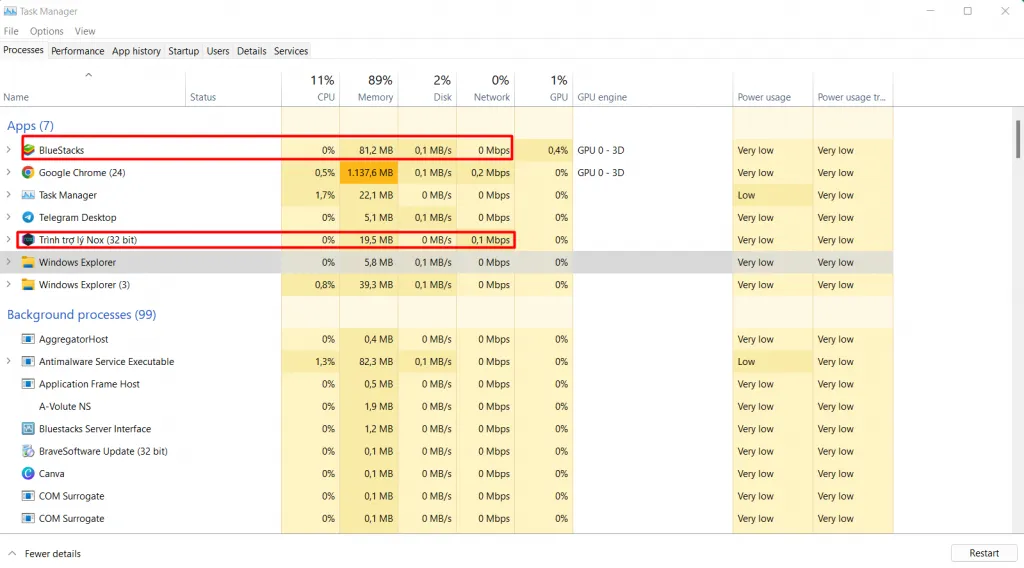The width and height of the screenshot is (1024, 568).
Task: Click the Task Manager process icon
Action: (28, 195)
